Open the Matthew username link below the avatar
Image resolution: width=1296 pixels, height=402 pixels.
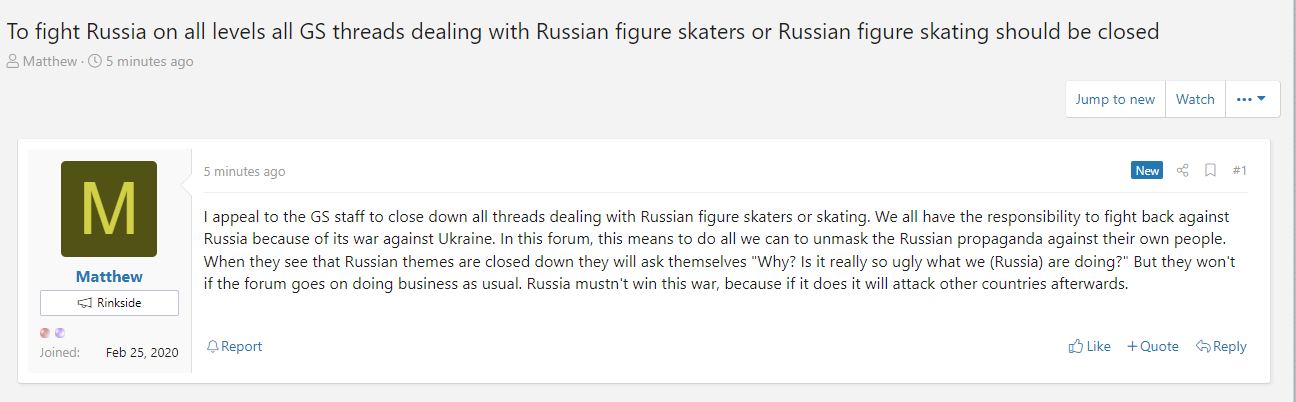click(x=109, y=276)
